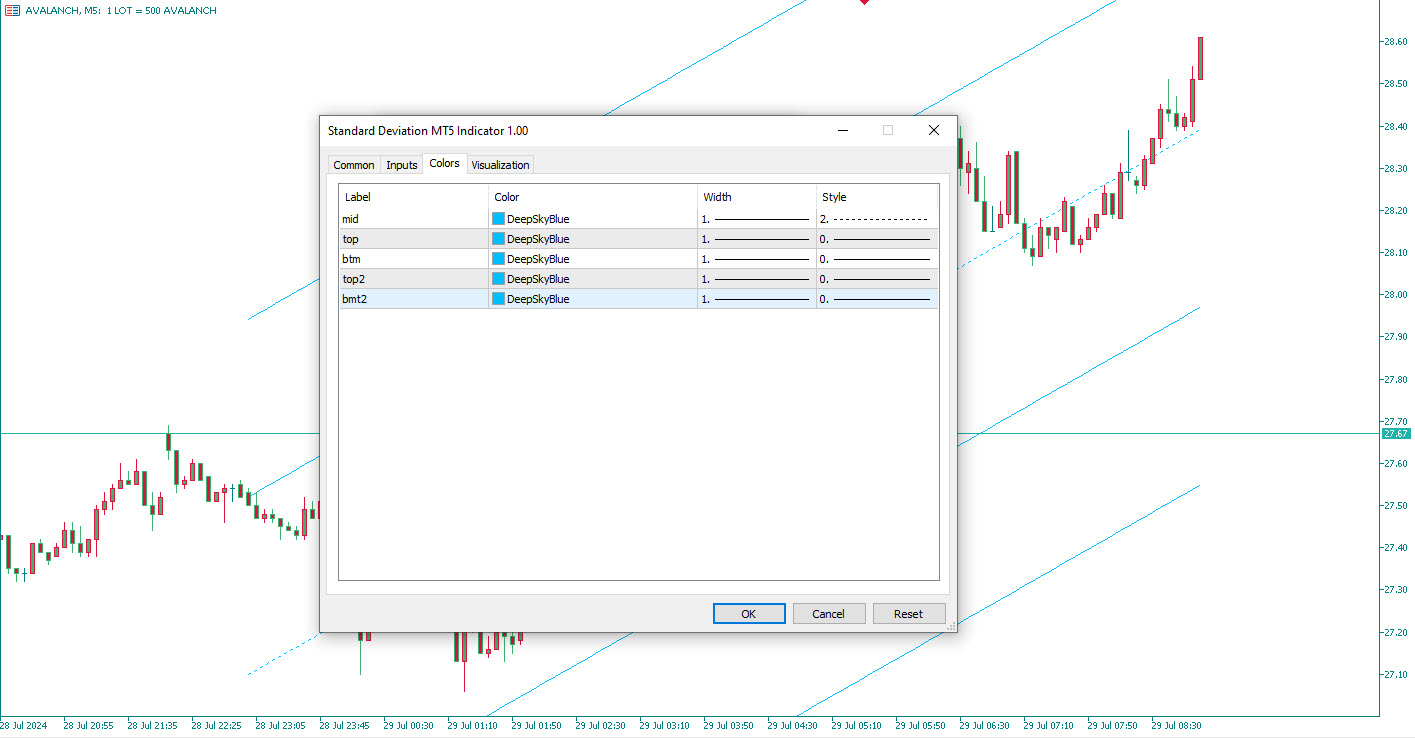Open the style selector for top2
This screenshot has height=738, width=1415.
pos(877,279)
